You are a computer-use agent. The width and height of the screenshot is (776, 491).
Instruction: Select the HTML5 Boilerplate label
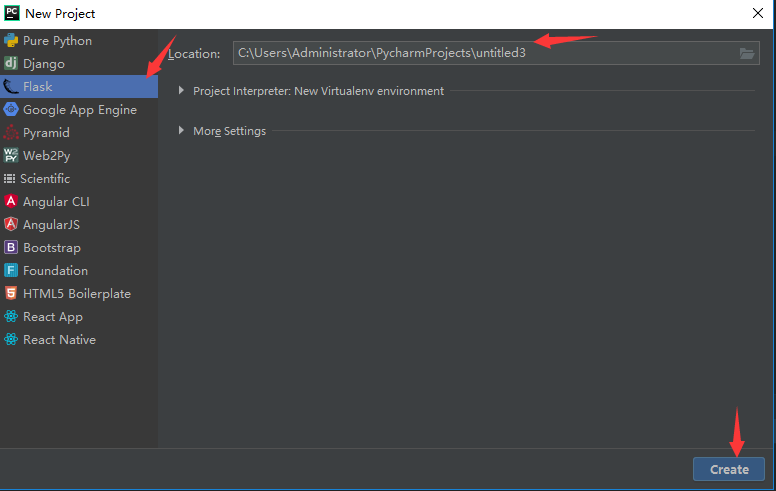click(77, 294)
